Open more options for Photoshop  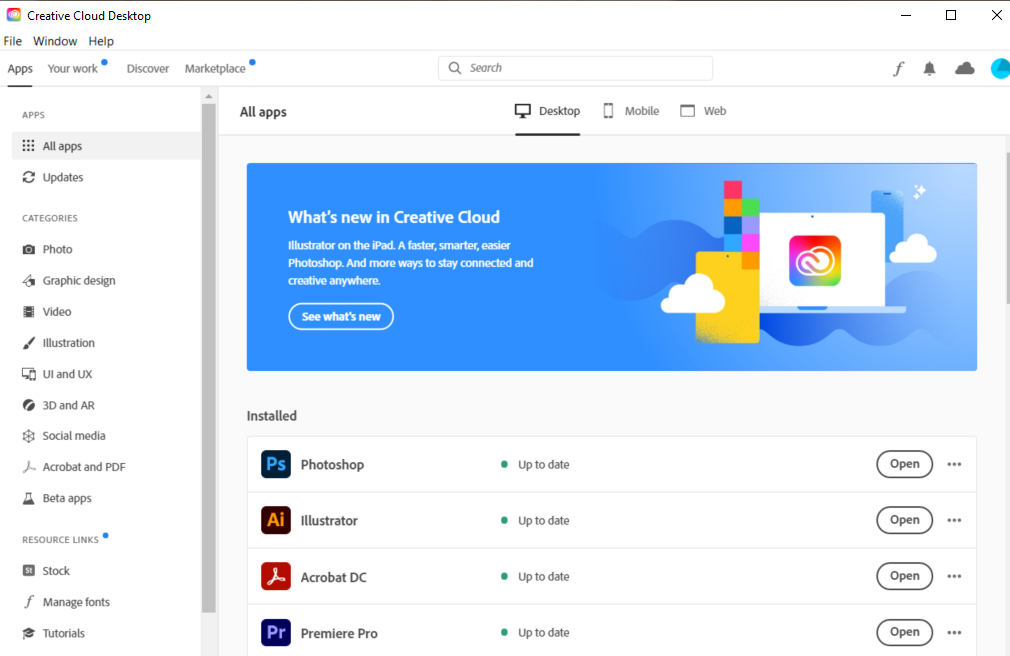point(954,464)
